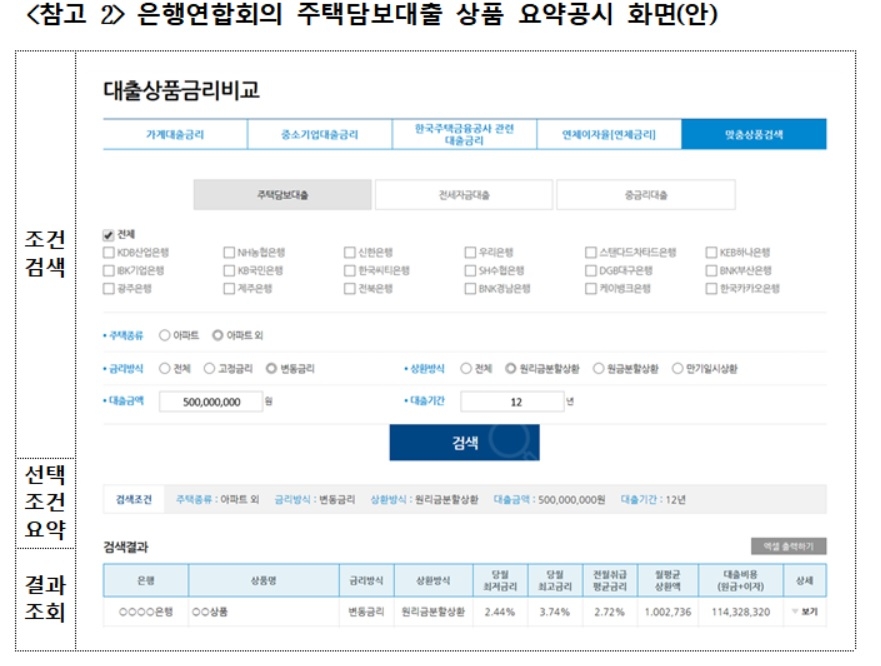Screen dimensions: 881x666
Task: Check the KDB산업은행 checkbox
Action: point(109,253)
